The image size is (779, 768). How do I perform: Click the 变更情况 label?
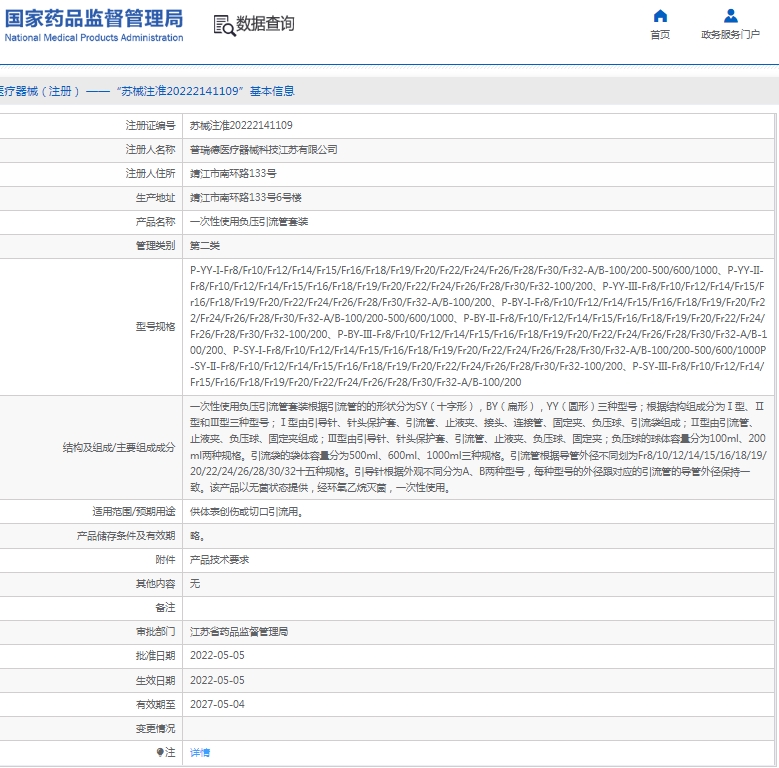tap(155, 728)
